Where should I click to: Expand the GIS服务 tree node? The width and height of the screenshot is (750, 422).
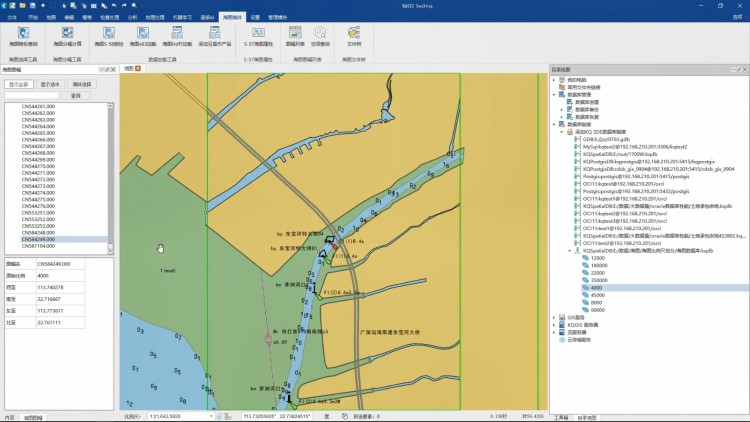click(553, 317)
